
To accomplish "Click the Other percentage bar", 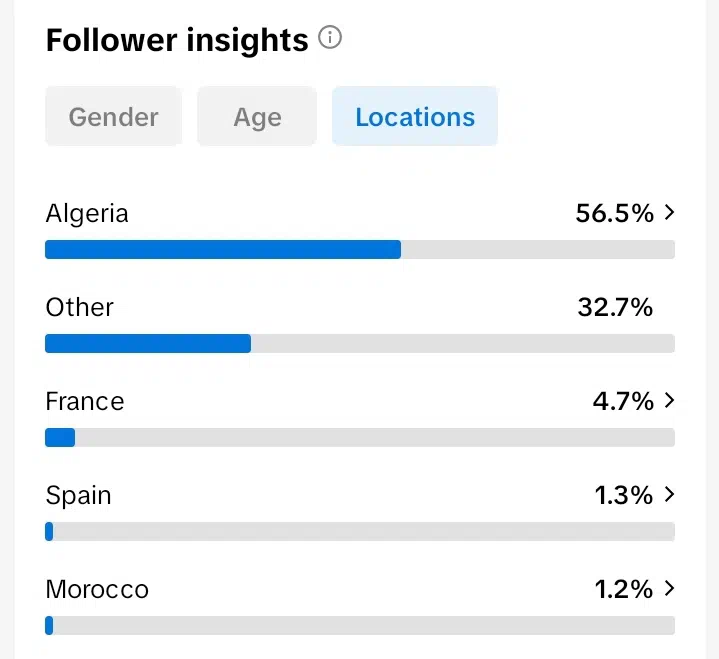I will (360, 343).
